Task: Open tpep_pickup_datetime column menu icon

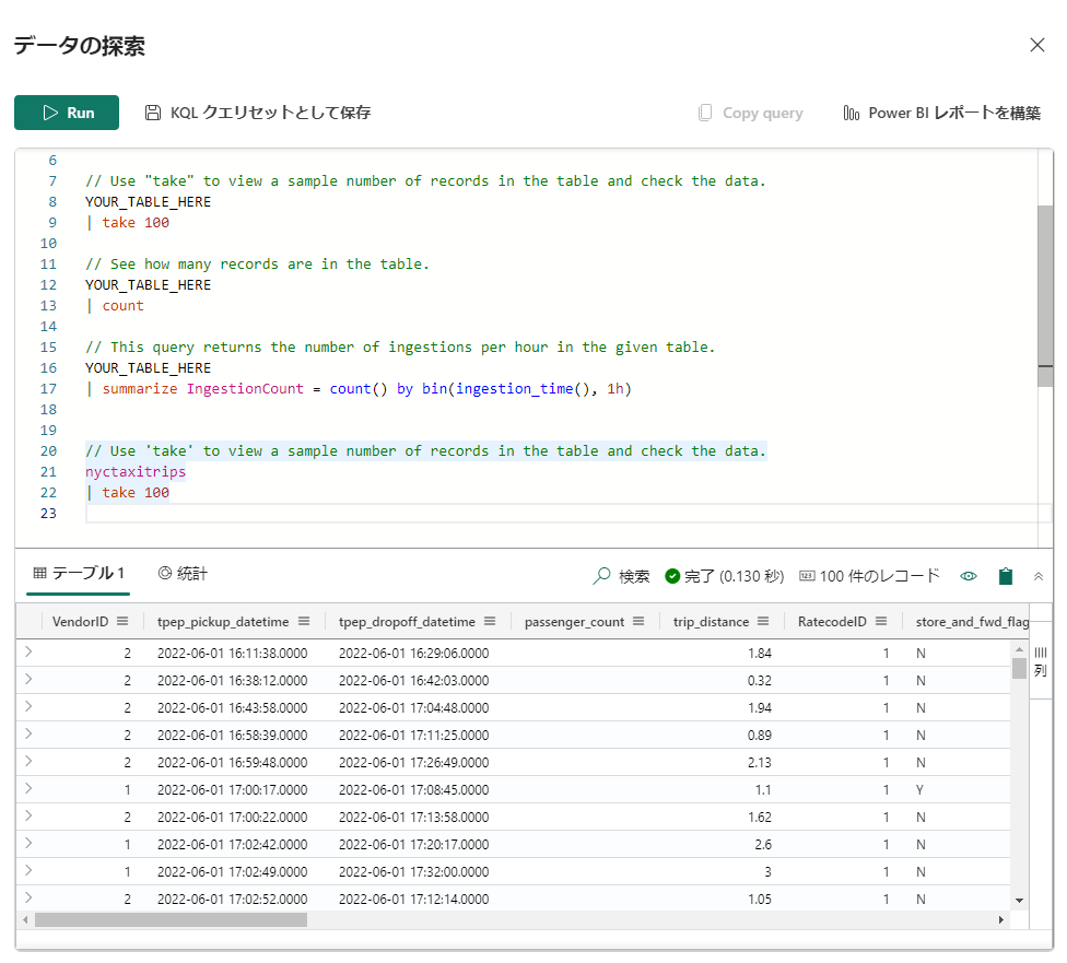Action: tap(304, 621)
